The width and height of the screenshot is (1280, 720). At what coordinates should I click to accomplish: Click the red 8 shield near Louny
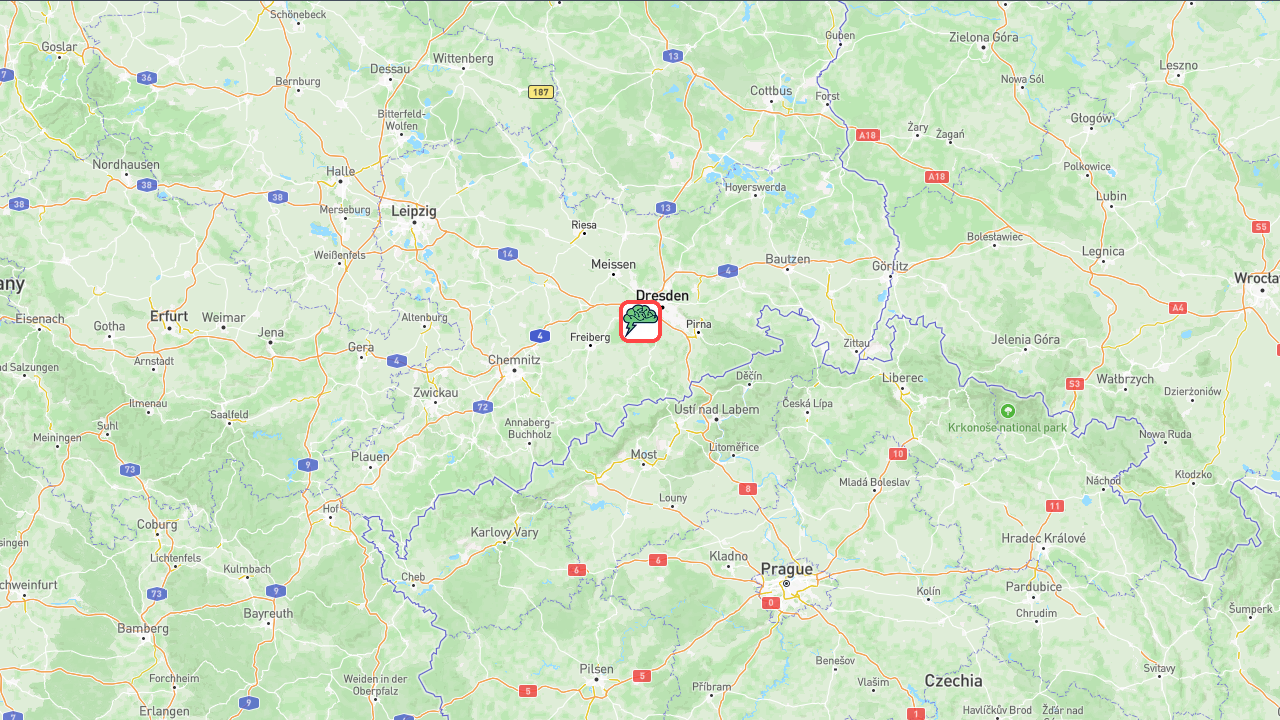coord(748,489)
